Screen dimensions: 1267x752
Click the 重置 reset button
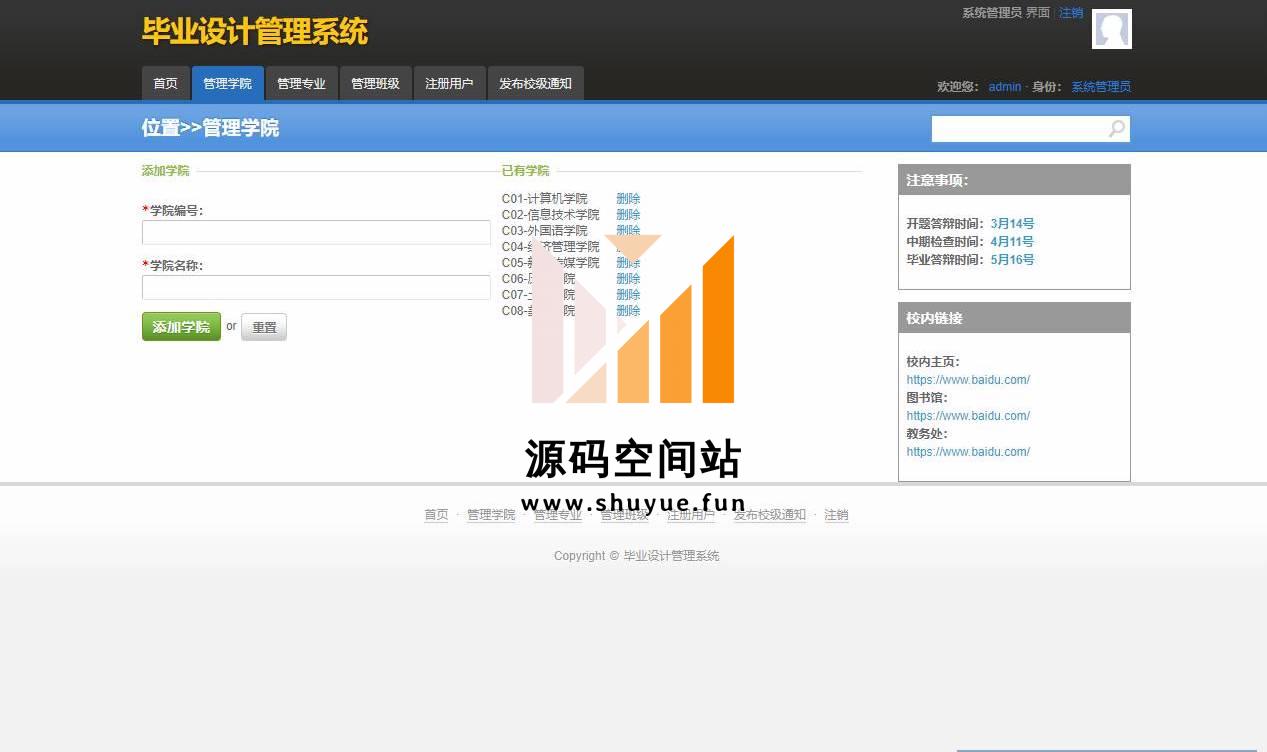coord(264,327)
